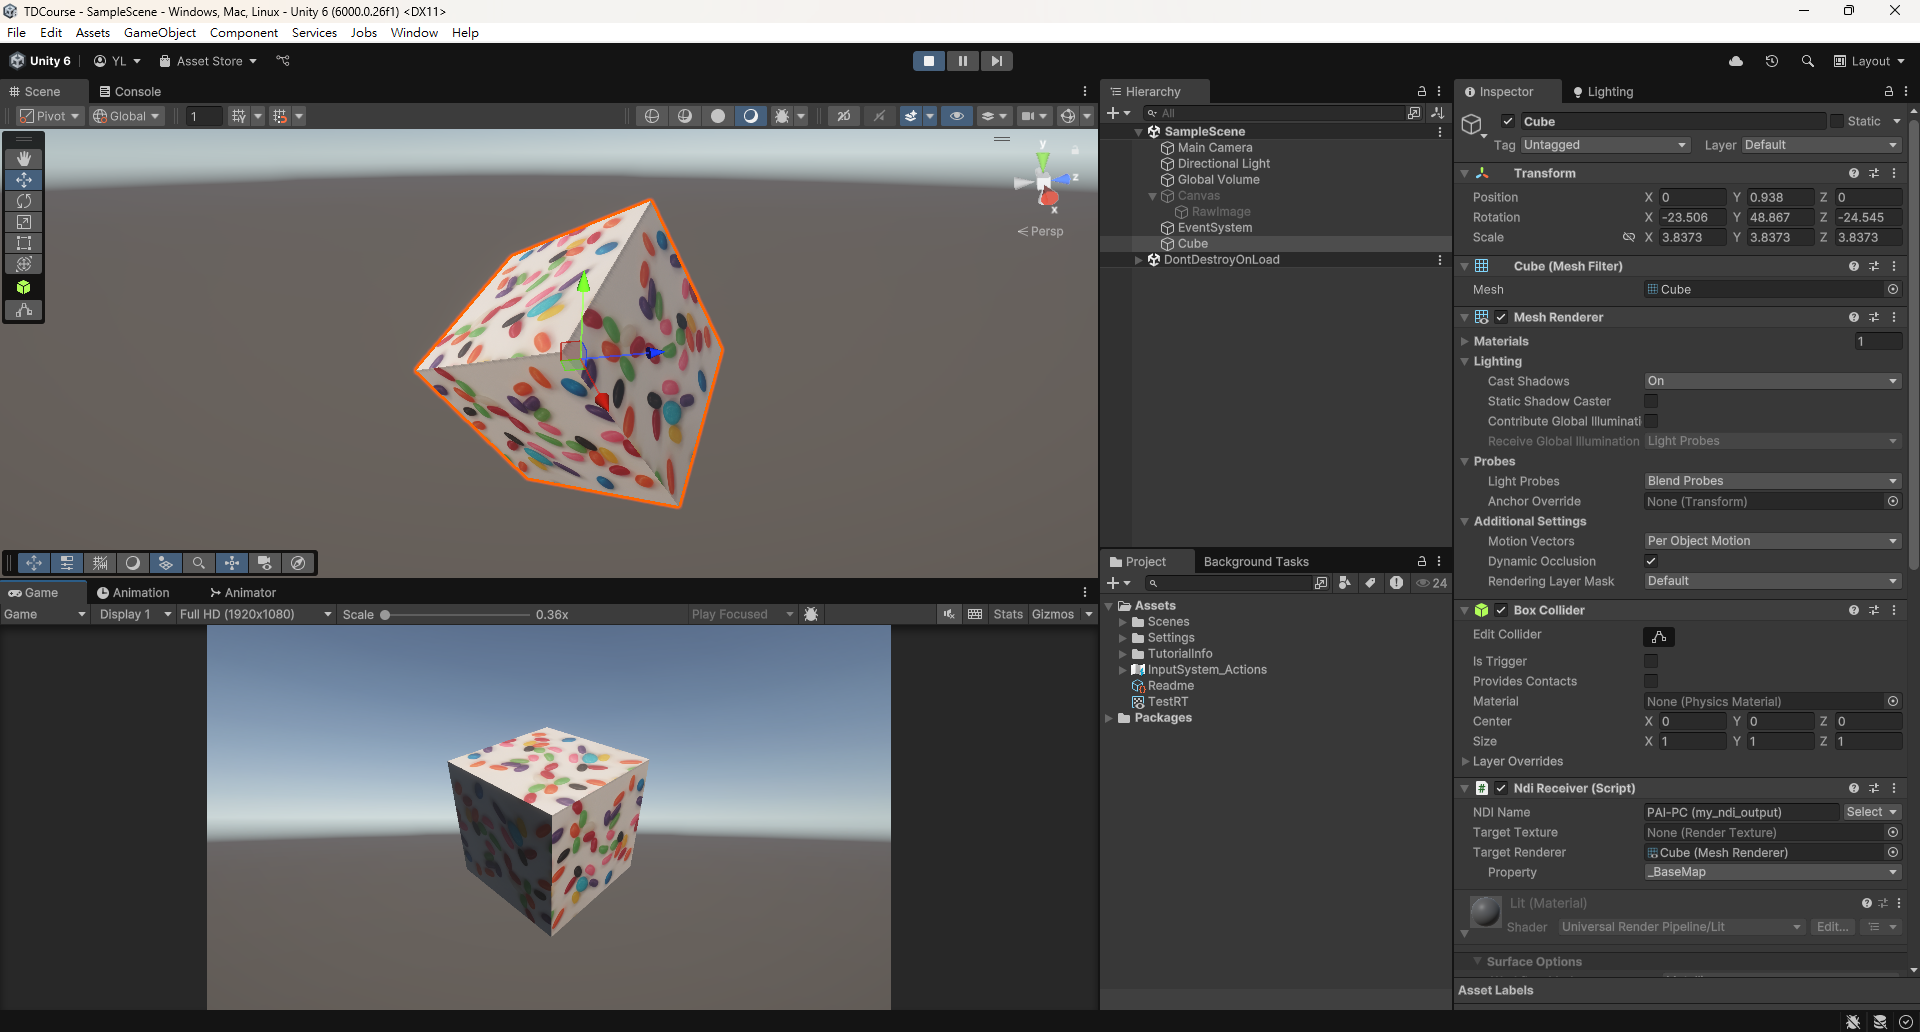
Task: Open the GameObject menu
Action: point(160,33)
